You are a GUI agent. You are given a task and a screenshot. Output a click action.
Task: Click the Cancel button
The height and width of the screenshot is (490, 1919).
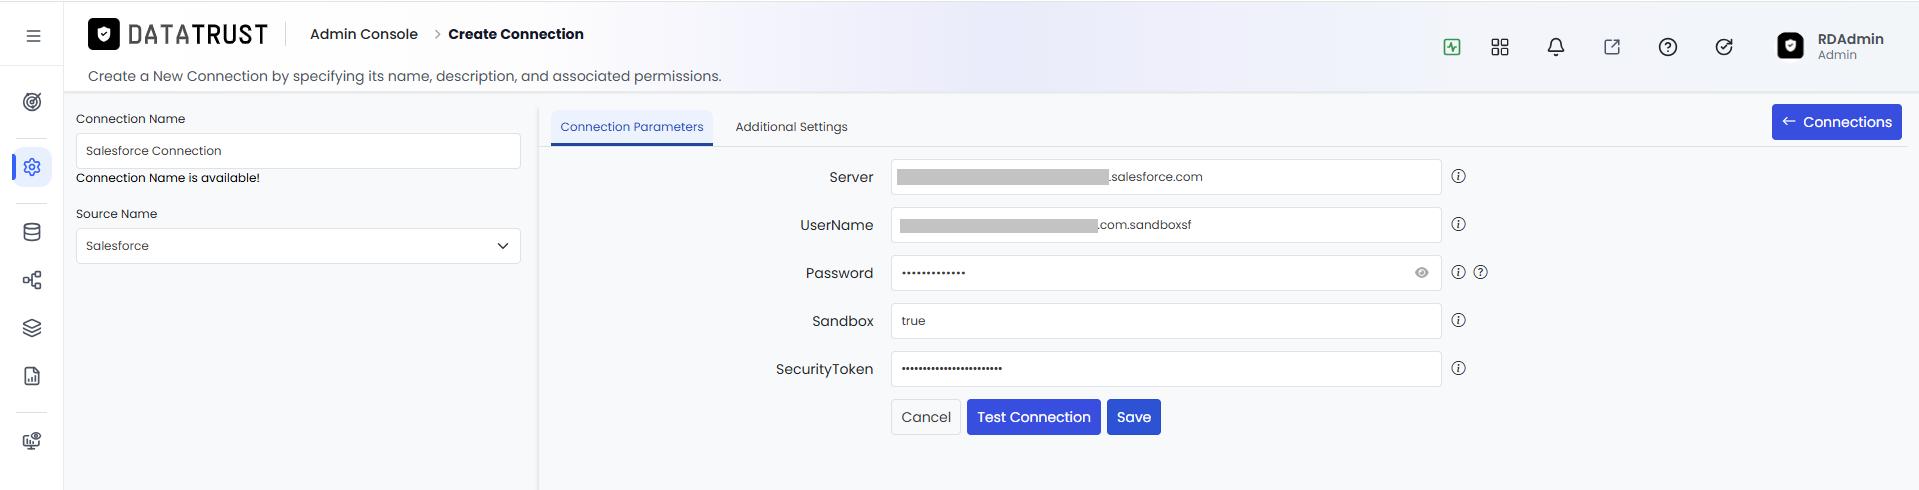(x=926, y=417)
